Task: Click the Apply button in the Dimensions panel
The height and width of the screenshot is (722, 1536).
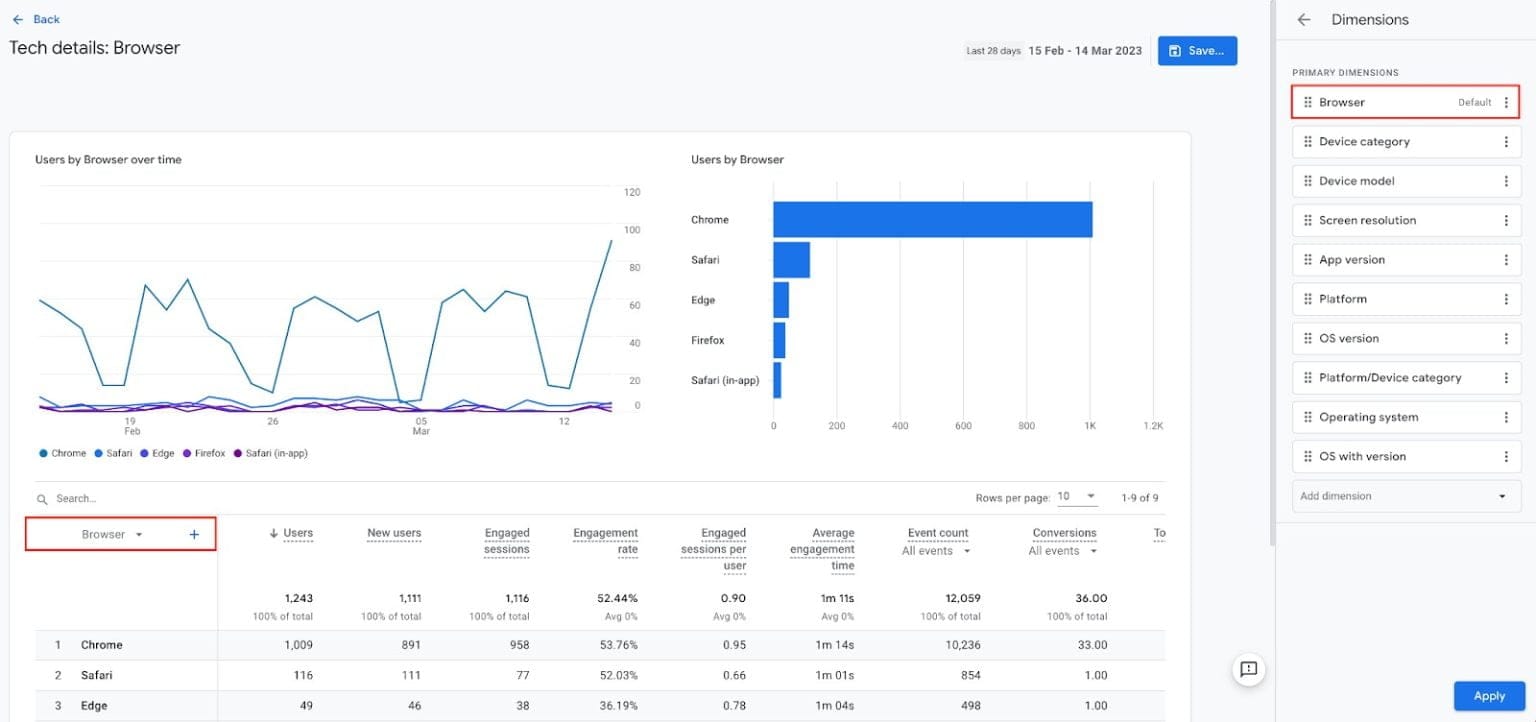Action: pyautogui.click(x=1489, y=695)
